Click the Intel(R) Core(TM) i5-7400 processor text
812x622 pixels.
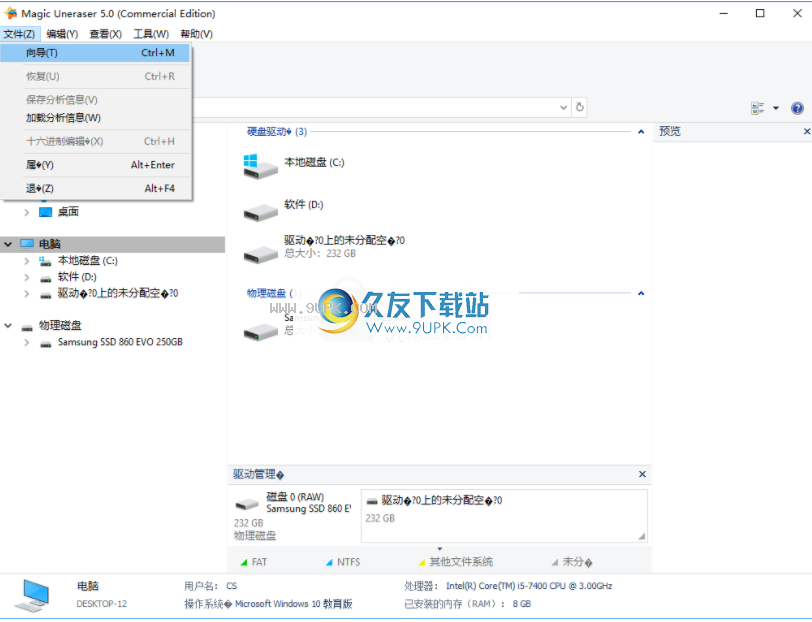coord(529,586)
